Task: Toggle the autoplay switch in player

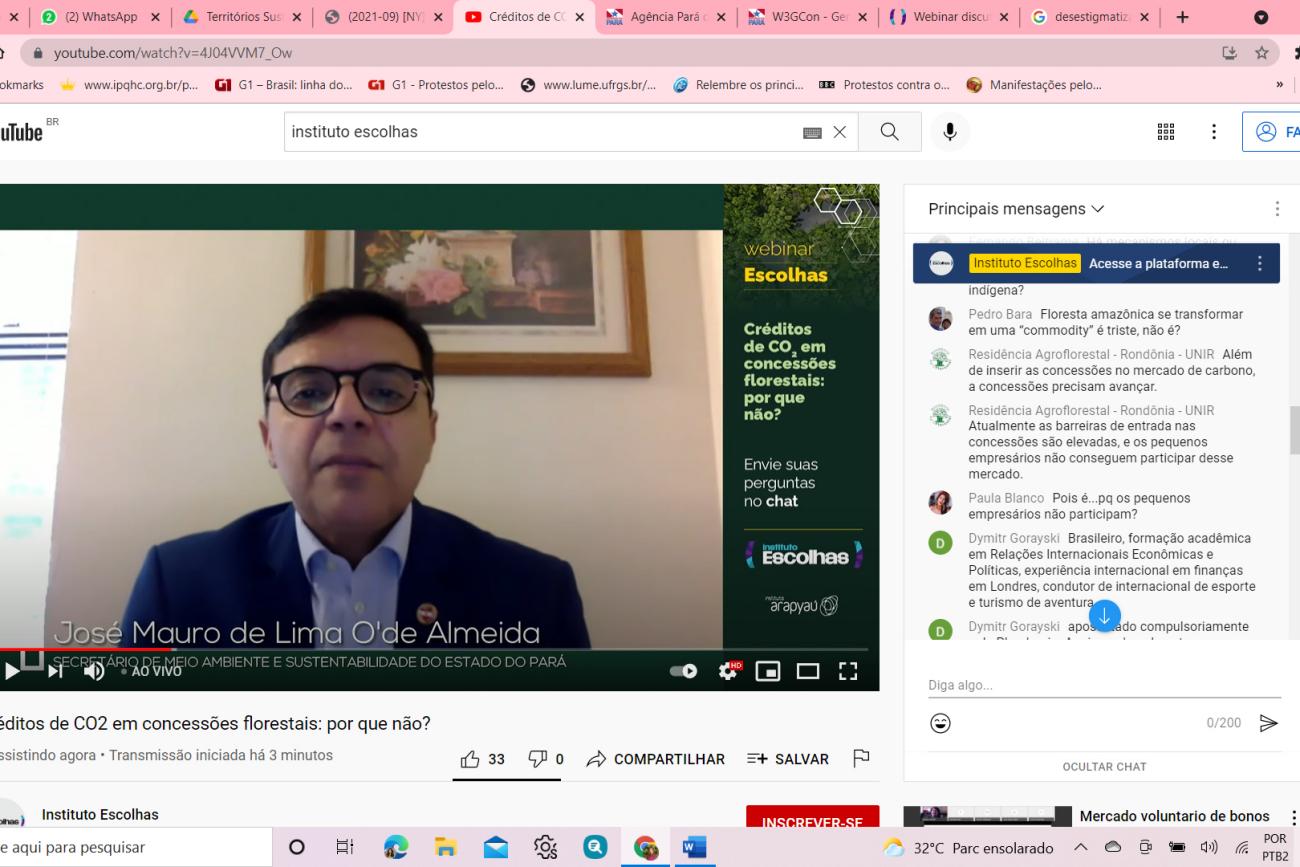Action: [x=684, y=671]
